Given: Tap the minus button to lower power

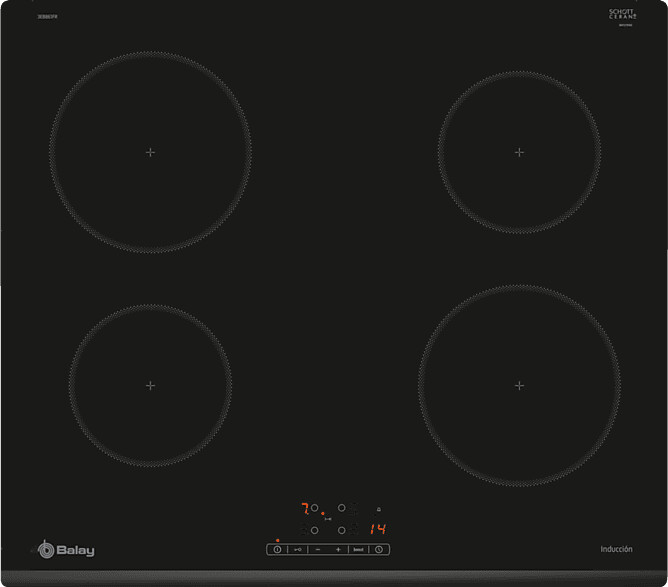Looking at the screenshot, I should pos(318,549).
